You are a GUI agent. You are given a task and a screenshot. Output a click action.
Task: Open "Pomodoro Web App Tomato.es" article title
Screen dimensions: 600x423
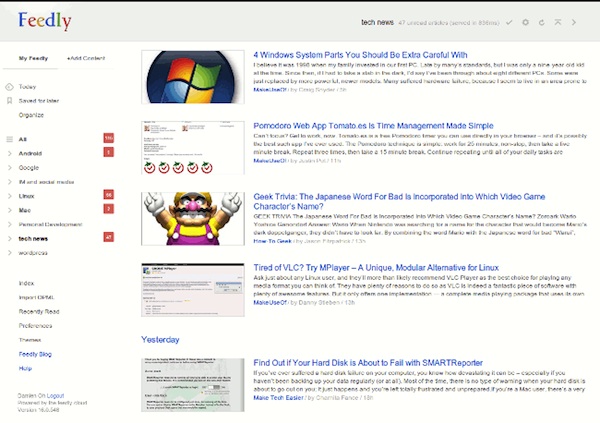point(373,126)
